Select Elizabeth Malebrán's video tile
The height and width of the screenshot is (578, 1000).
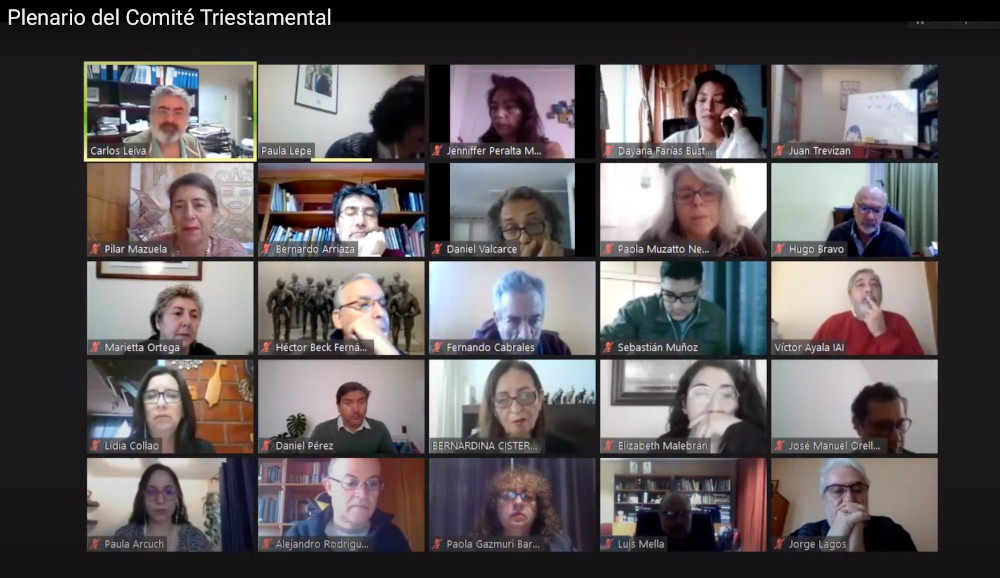pyautogui.click(x=683, y=406)
